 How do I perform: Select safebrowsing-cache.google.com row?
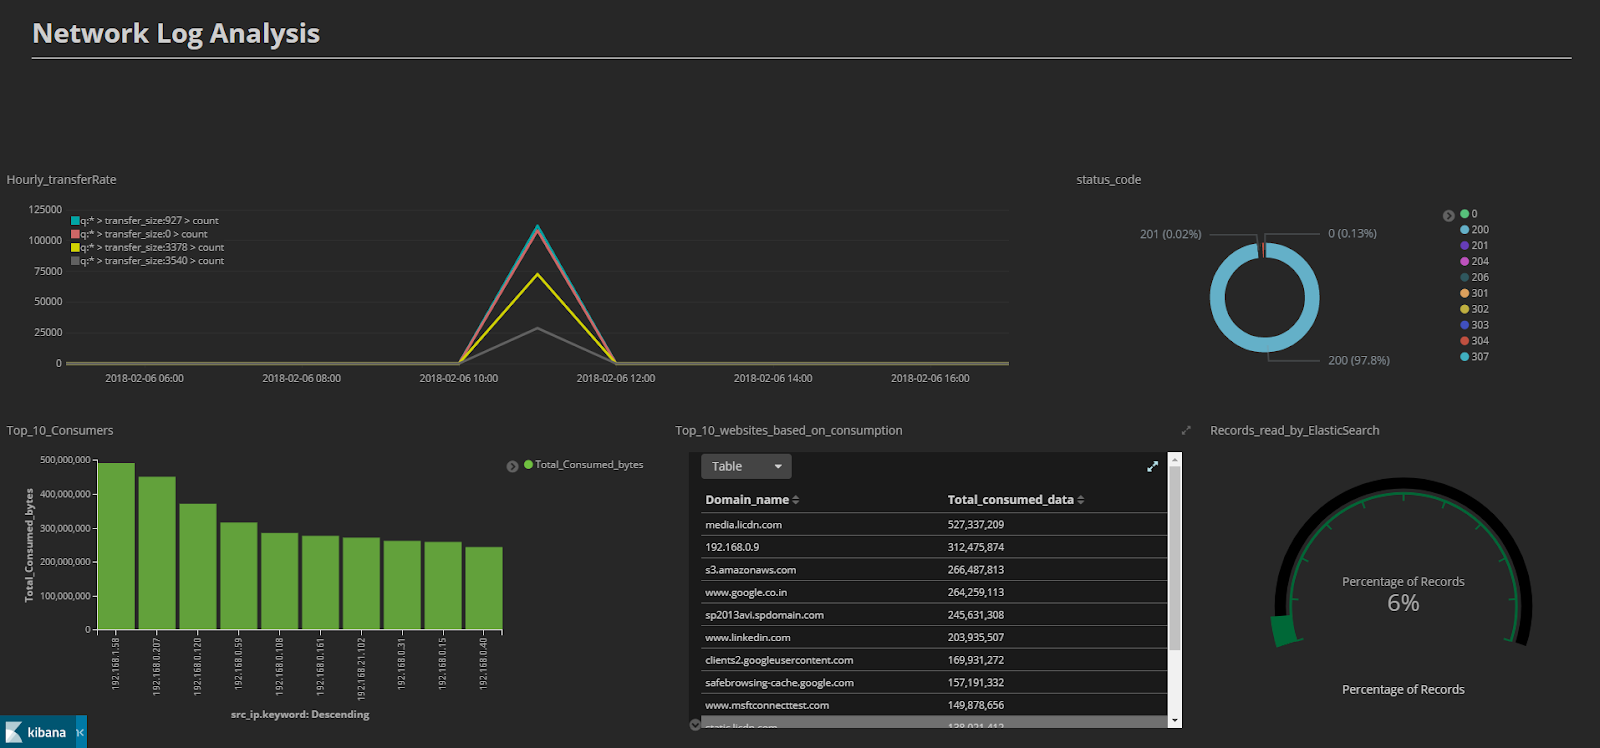(934, 683)
